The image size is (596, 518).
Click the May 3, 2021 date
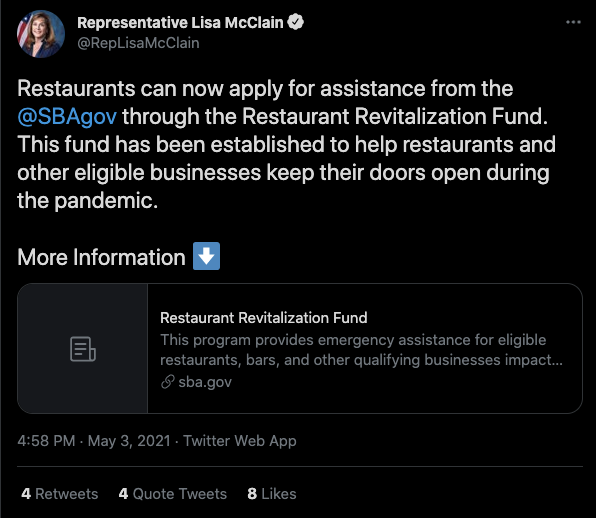click(x=129, y=441)
